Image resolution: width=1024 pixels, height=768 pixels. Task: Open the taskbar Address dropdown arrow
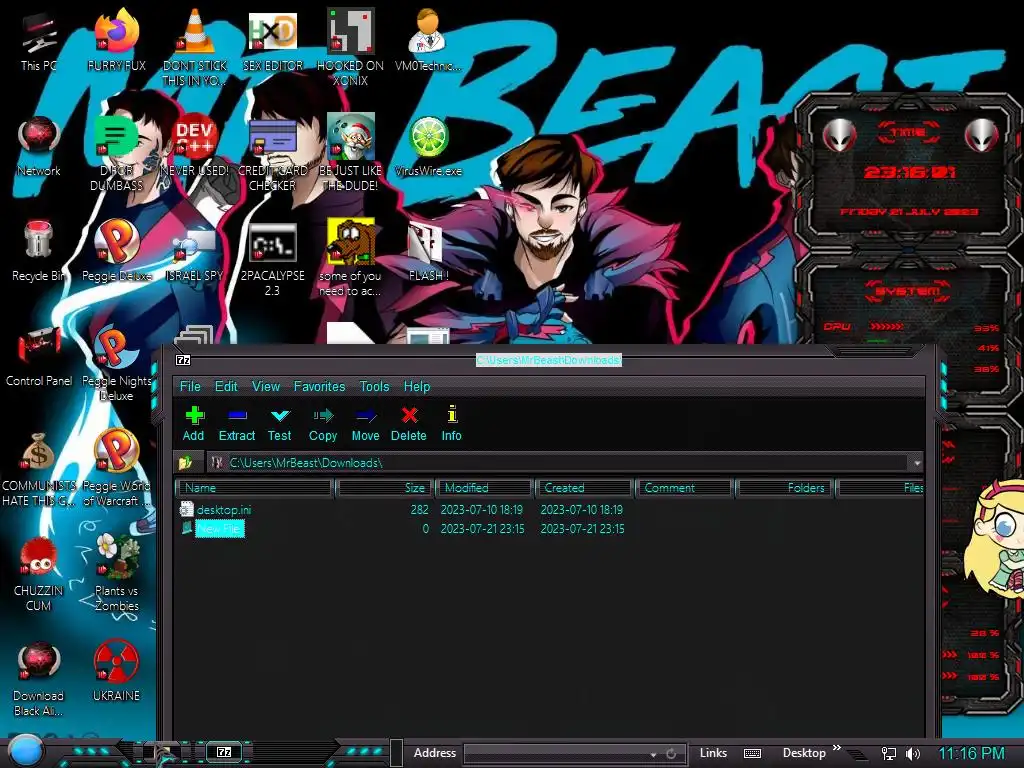653,754
